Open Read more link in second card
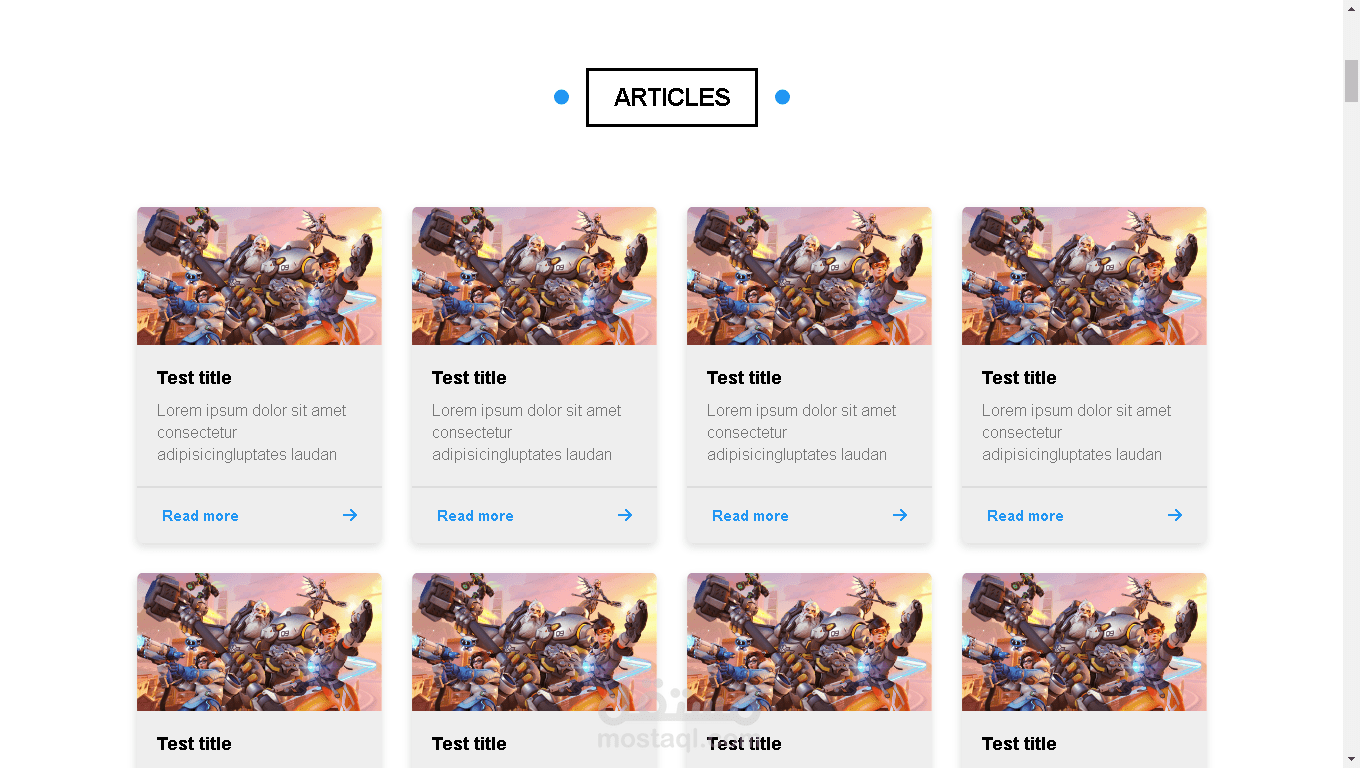Viewport: 1360px width, 768px height. click(475, 516)
